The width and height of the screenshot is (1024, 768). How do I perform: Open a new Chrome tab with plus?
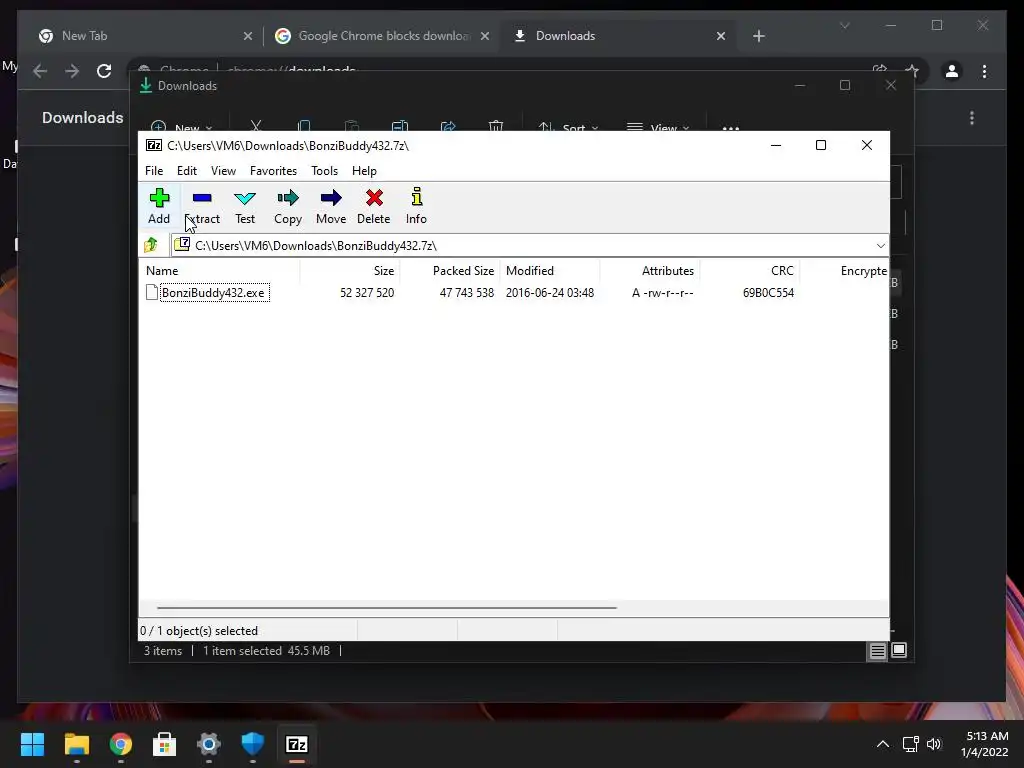click(758, 36)
